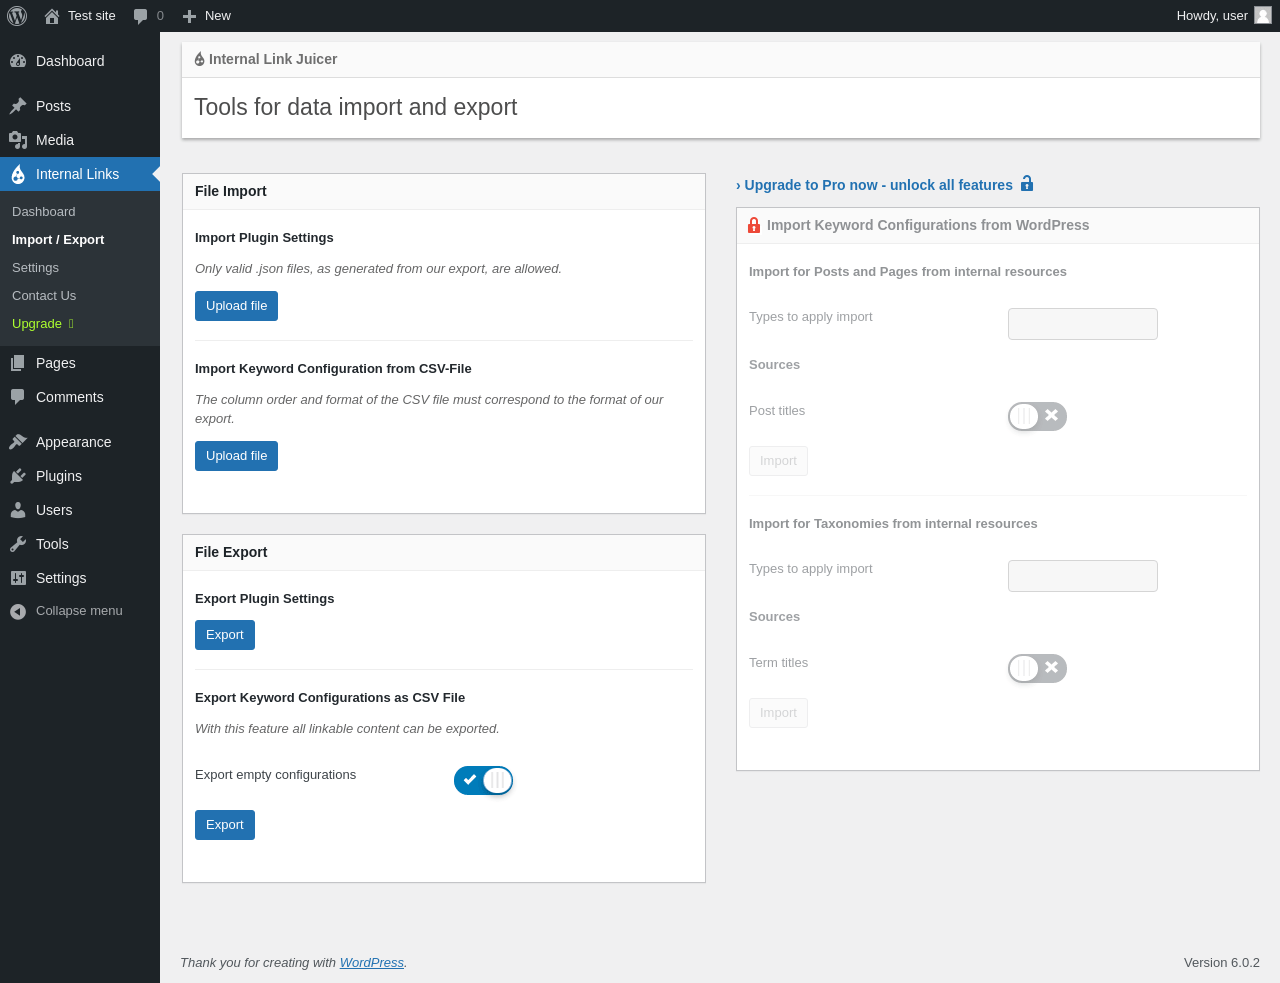Click the user avatar in top bar
1280x983 pixels.
coord(1263,15)
